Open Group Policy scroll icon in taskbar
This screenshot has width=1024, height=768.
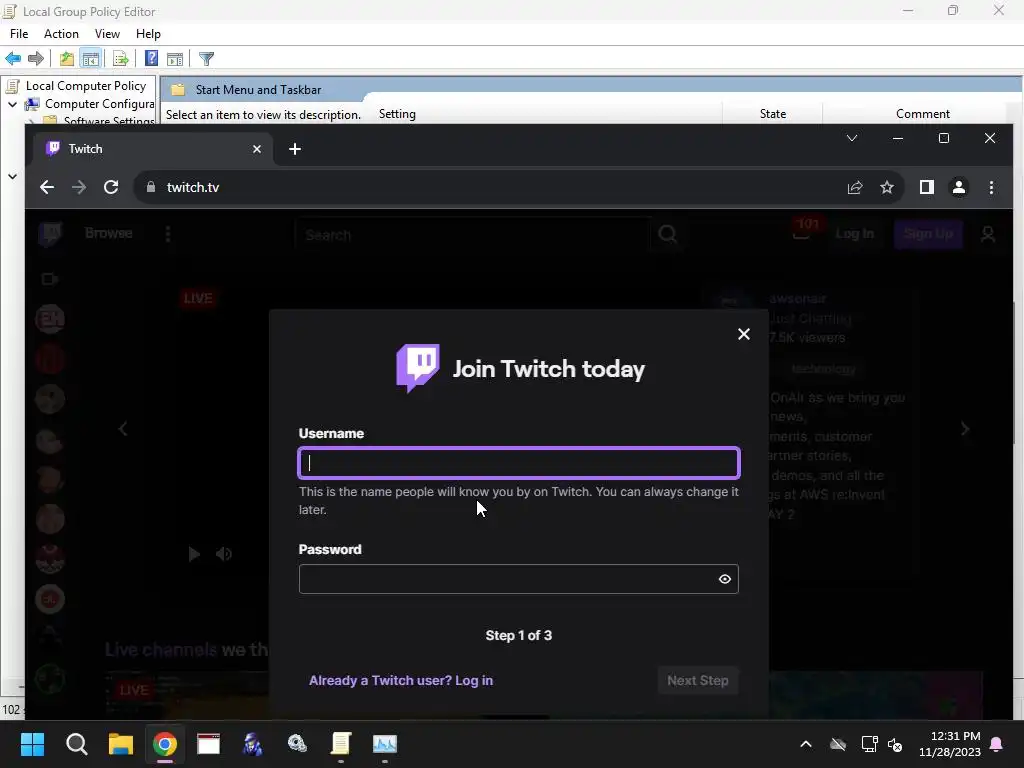tap(341, 744)
